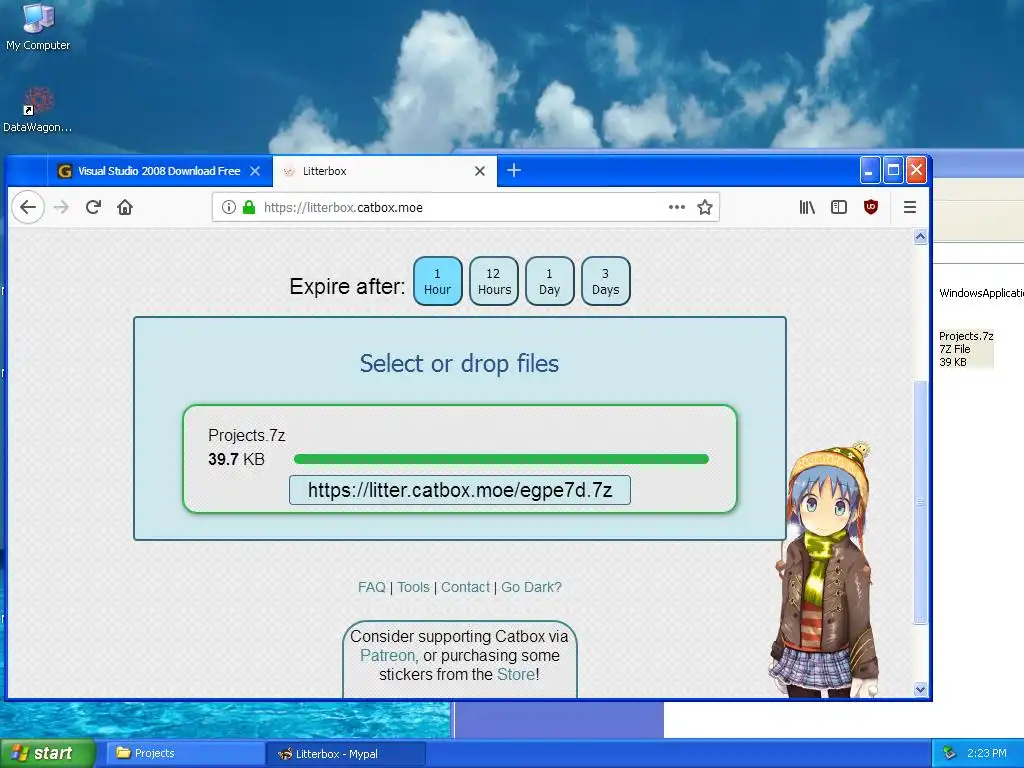Open the Patreon link
Viewport: 1024px width, 768px height.
tap(387, 655)
